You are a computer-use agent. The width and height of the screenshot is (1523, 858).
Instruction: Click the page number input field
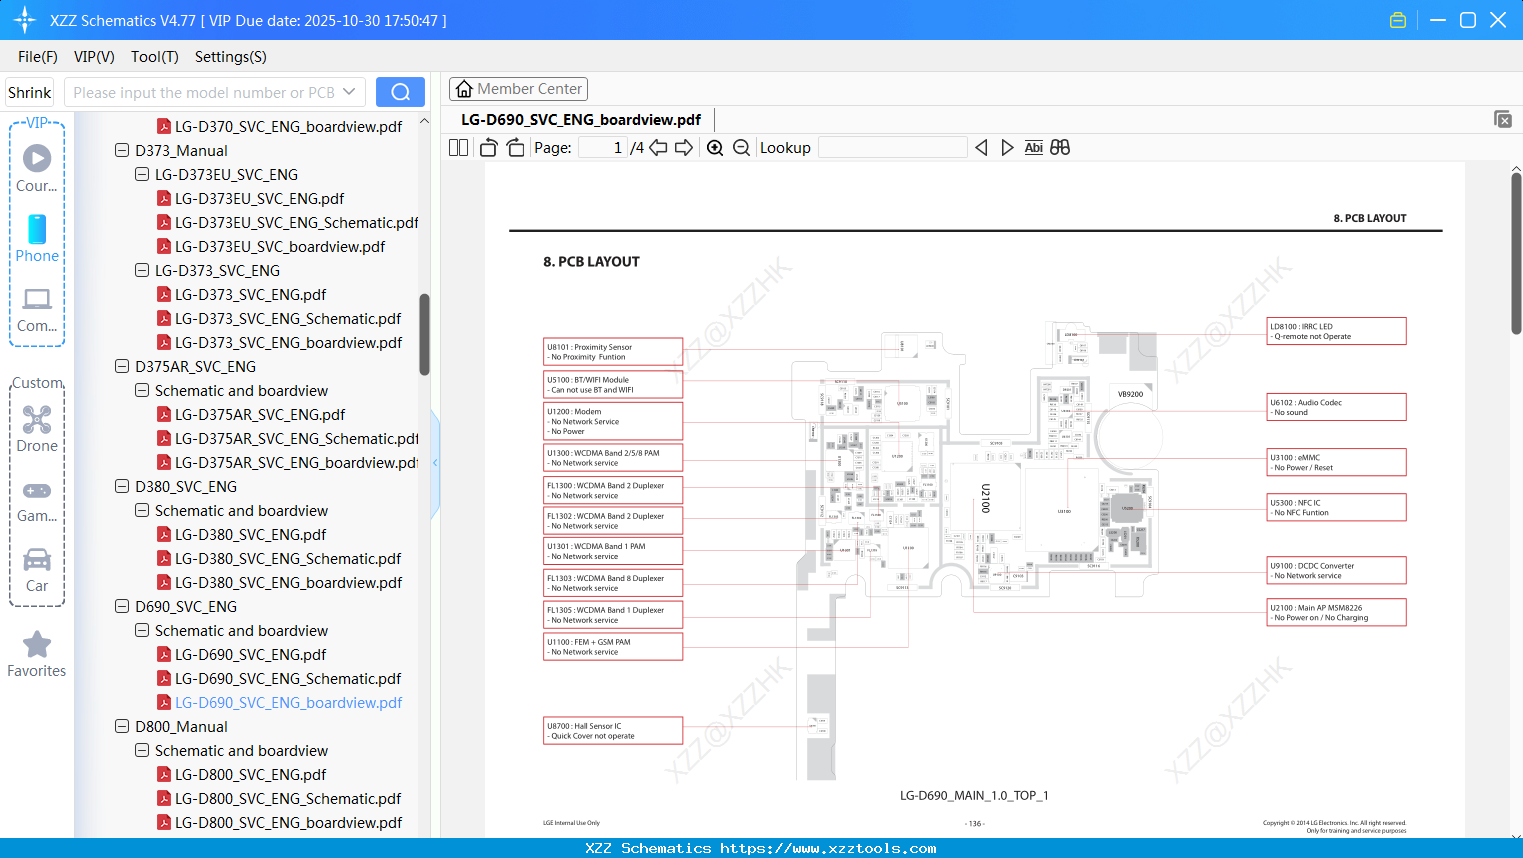coord(601,147)
